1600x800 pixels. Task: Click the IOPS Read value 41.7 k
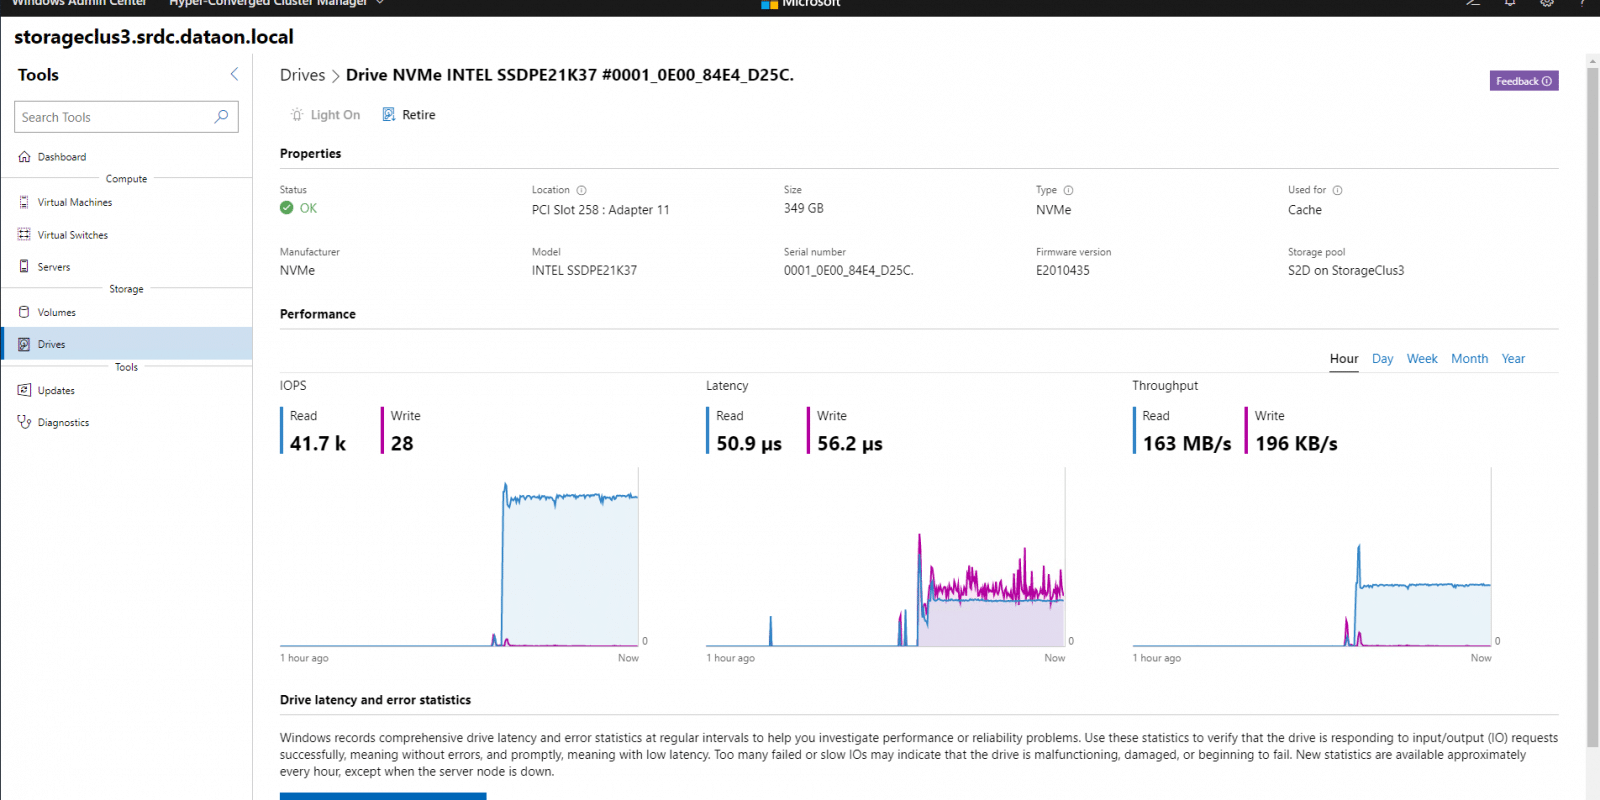coord(318,443)
